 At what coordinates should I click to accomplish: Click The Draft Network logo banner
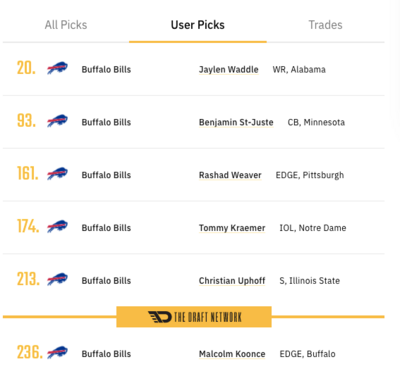(194, 317)
